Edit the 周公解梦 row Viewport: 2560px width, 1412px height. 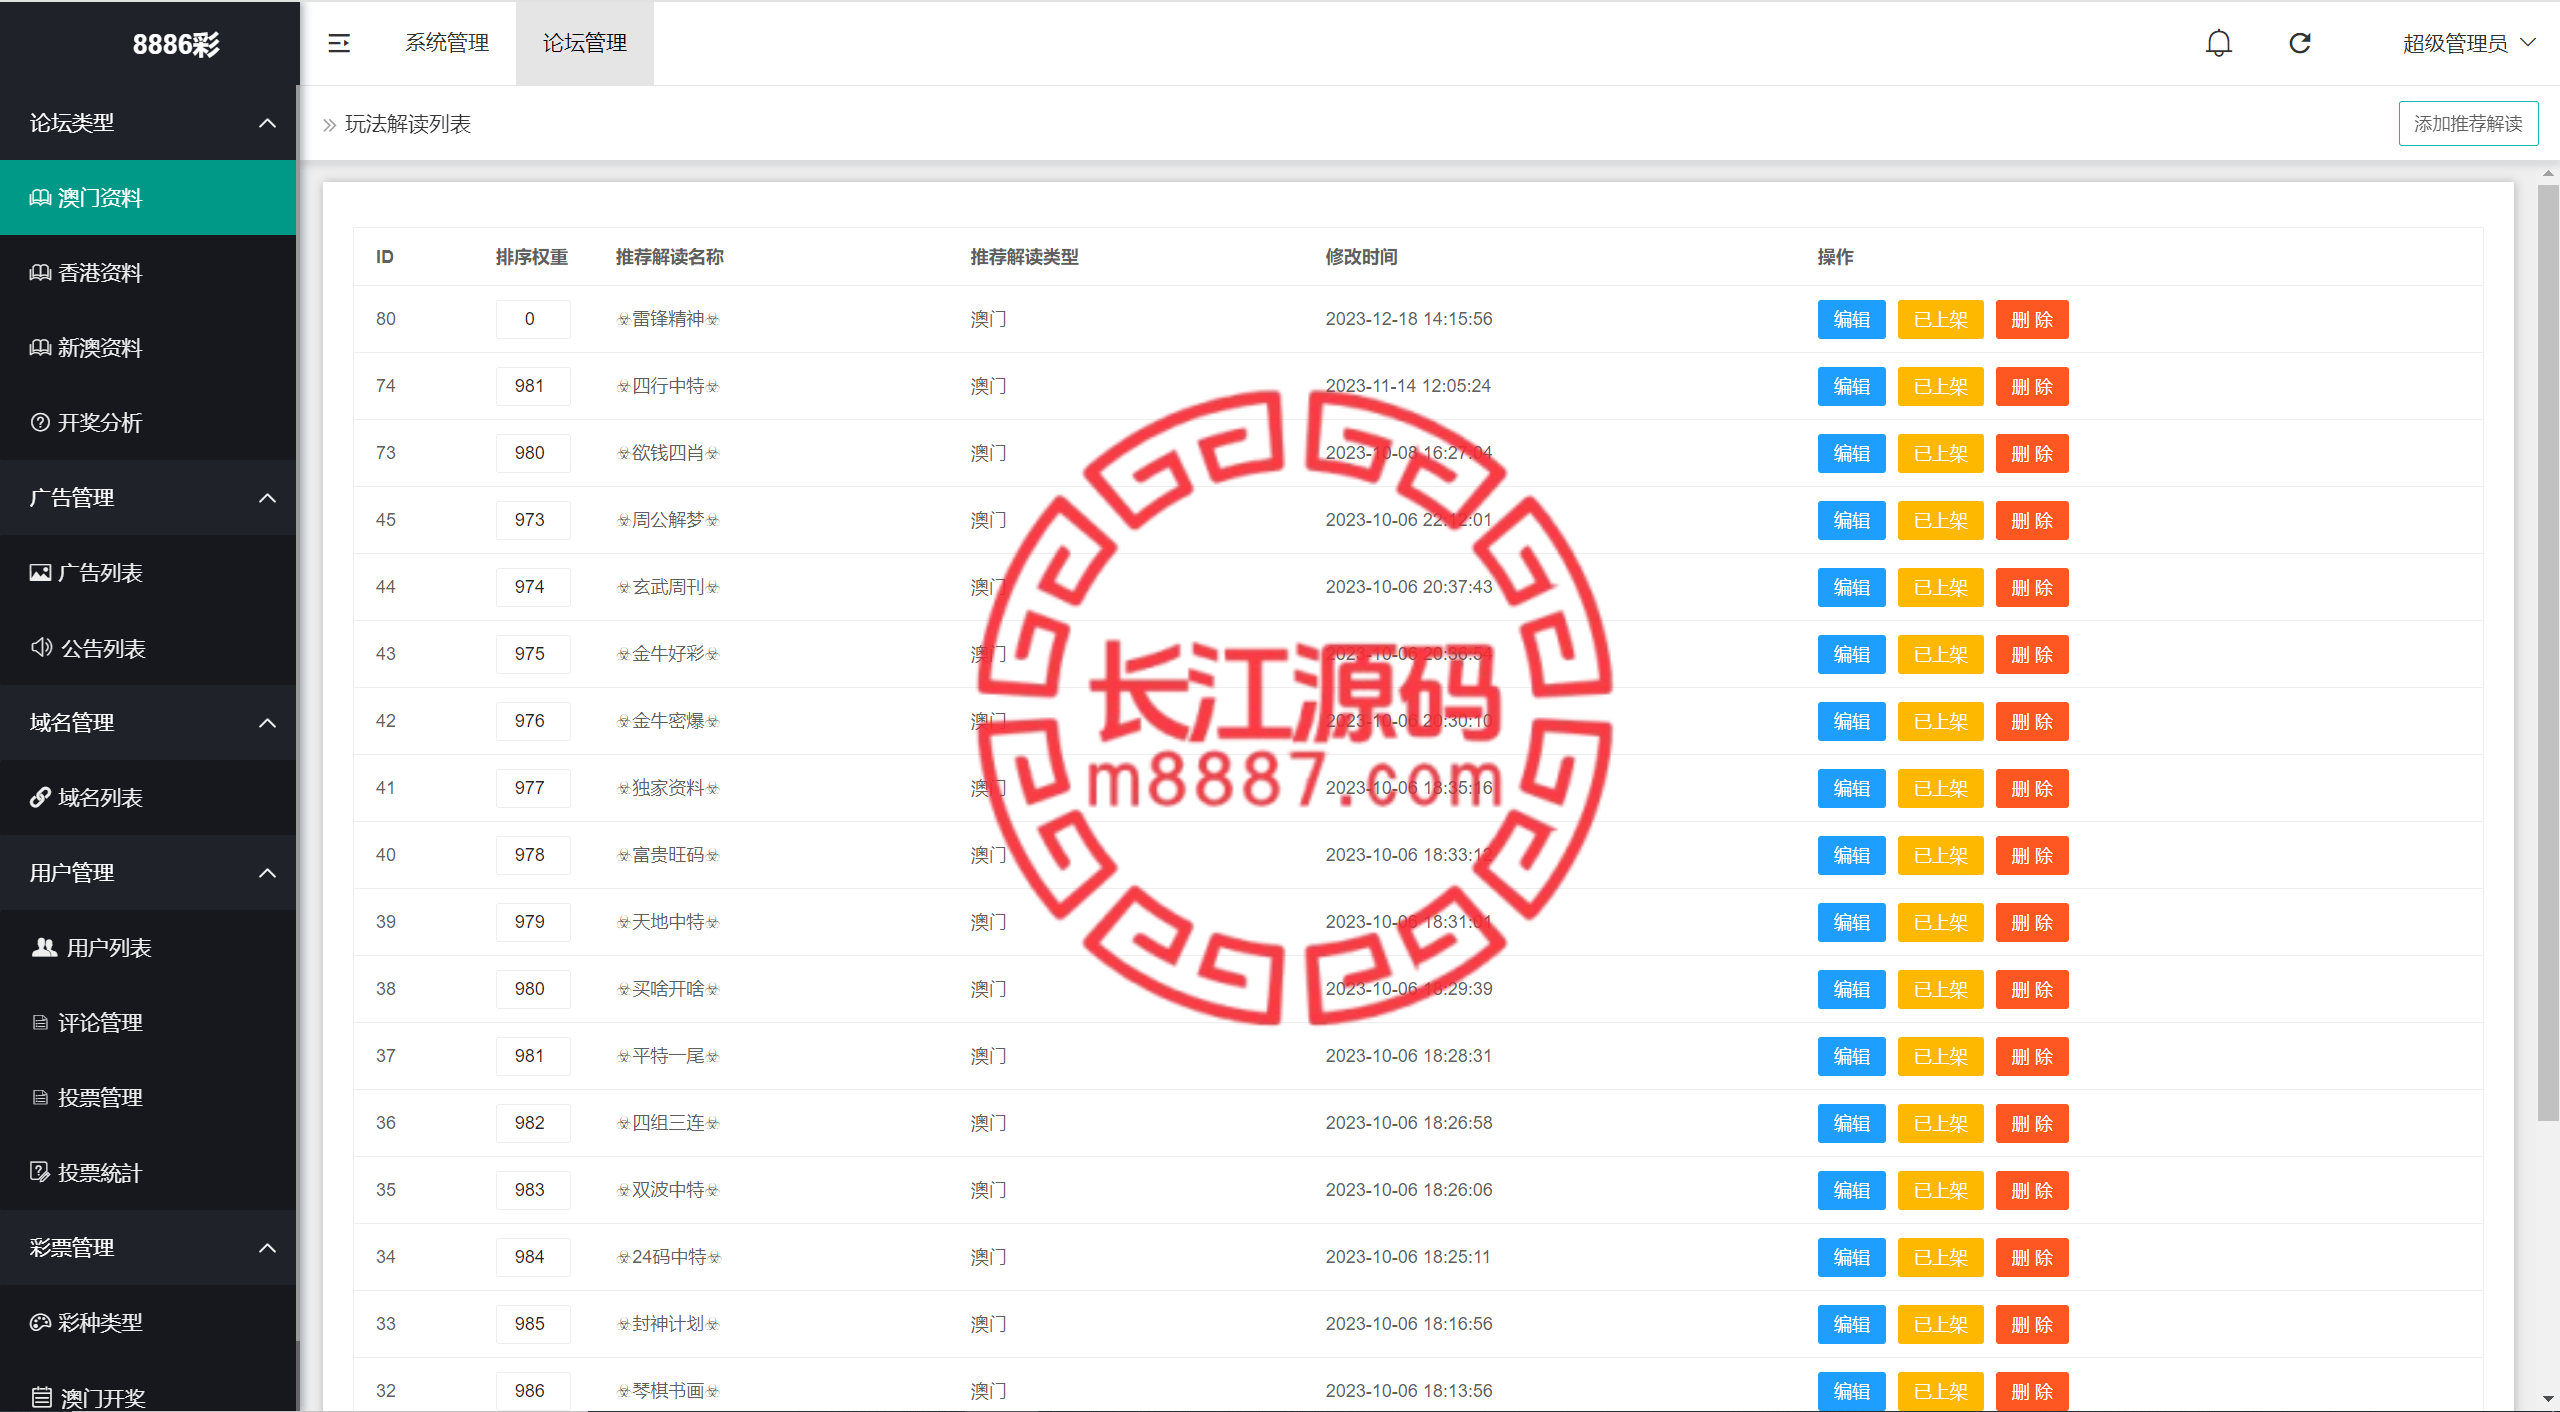(1851, 520)
